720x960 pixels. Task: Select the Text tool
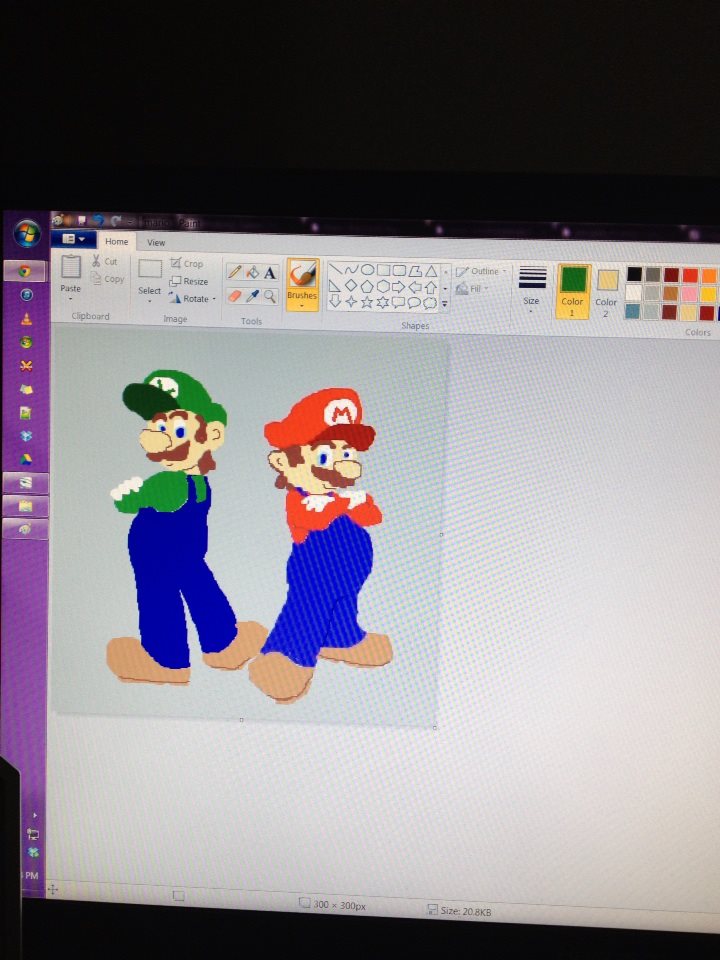tap(270, 273)
